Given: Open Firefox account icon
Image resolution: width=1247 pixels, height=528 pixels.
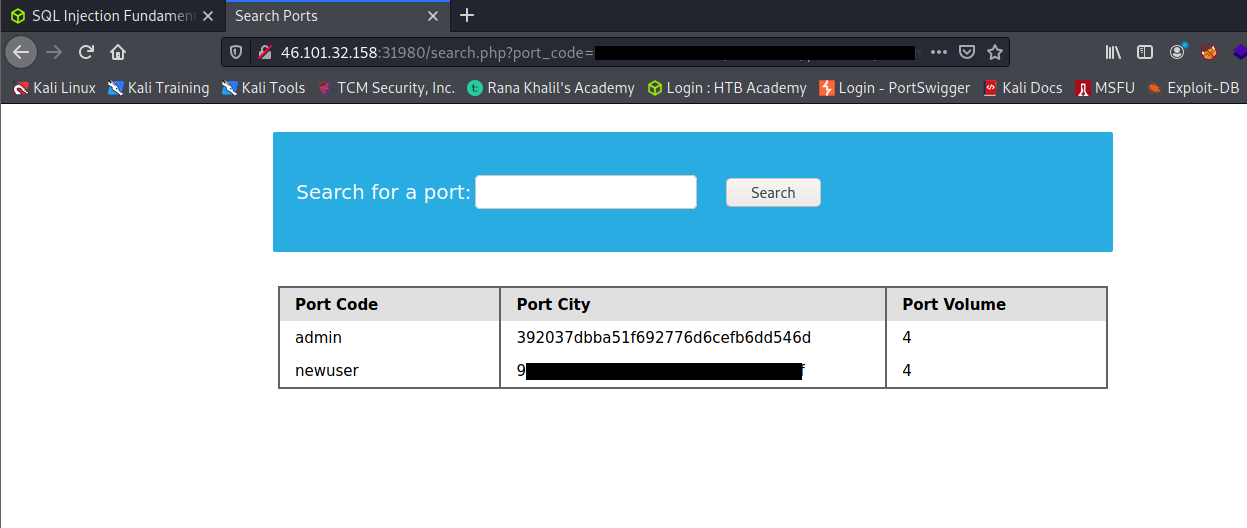Looking at the screenshot, I should [x=1177, y=52].
